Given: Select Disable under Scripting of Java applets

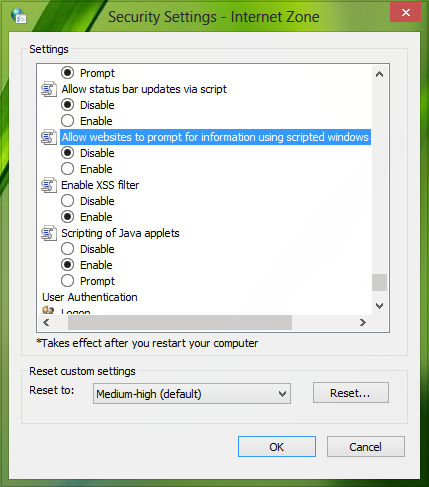Looking at the screenshot, I should (x=67, y=249).
